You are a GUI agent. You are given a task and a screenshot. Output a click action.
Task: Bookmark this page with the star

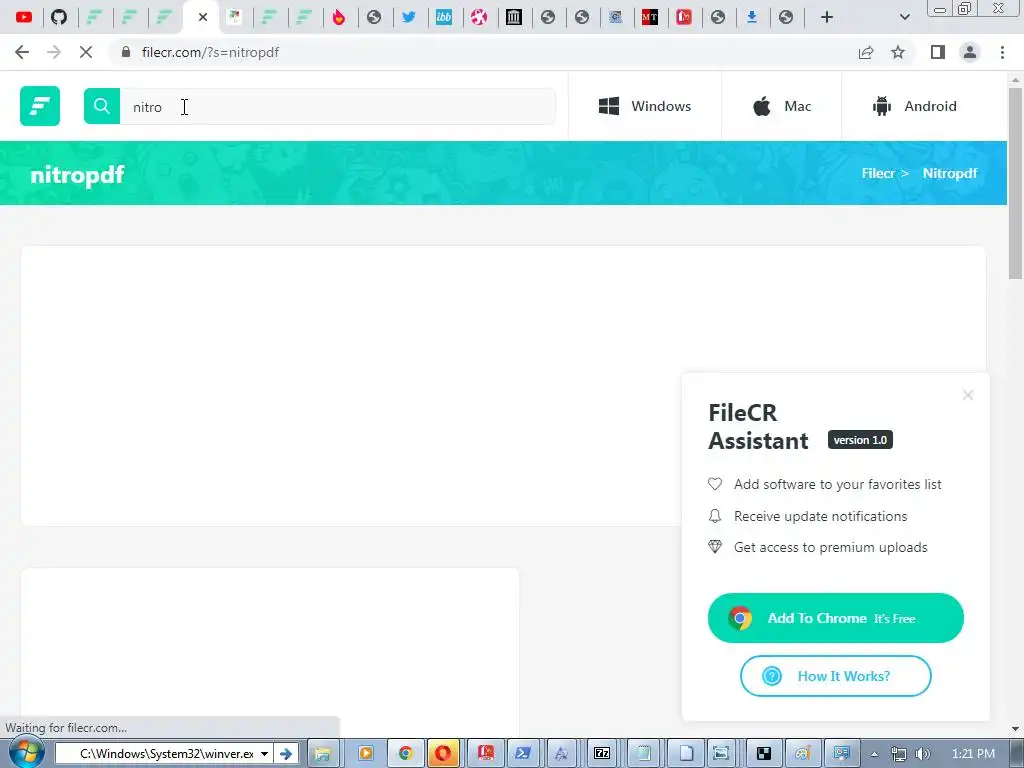(x=898, y=52)
